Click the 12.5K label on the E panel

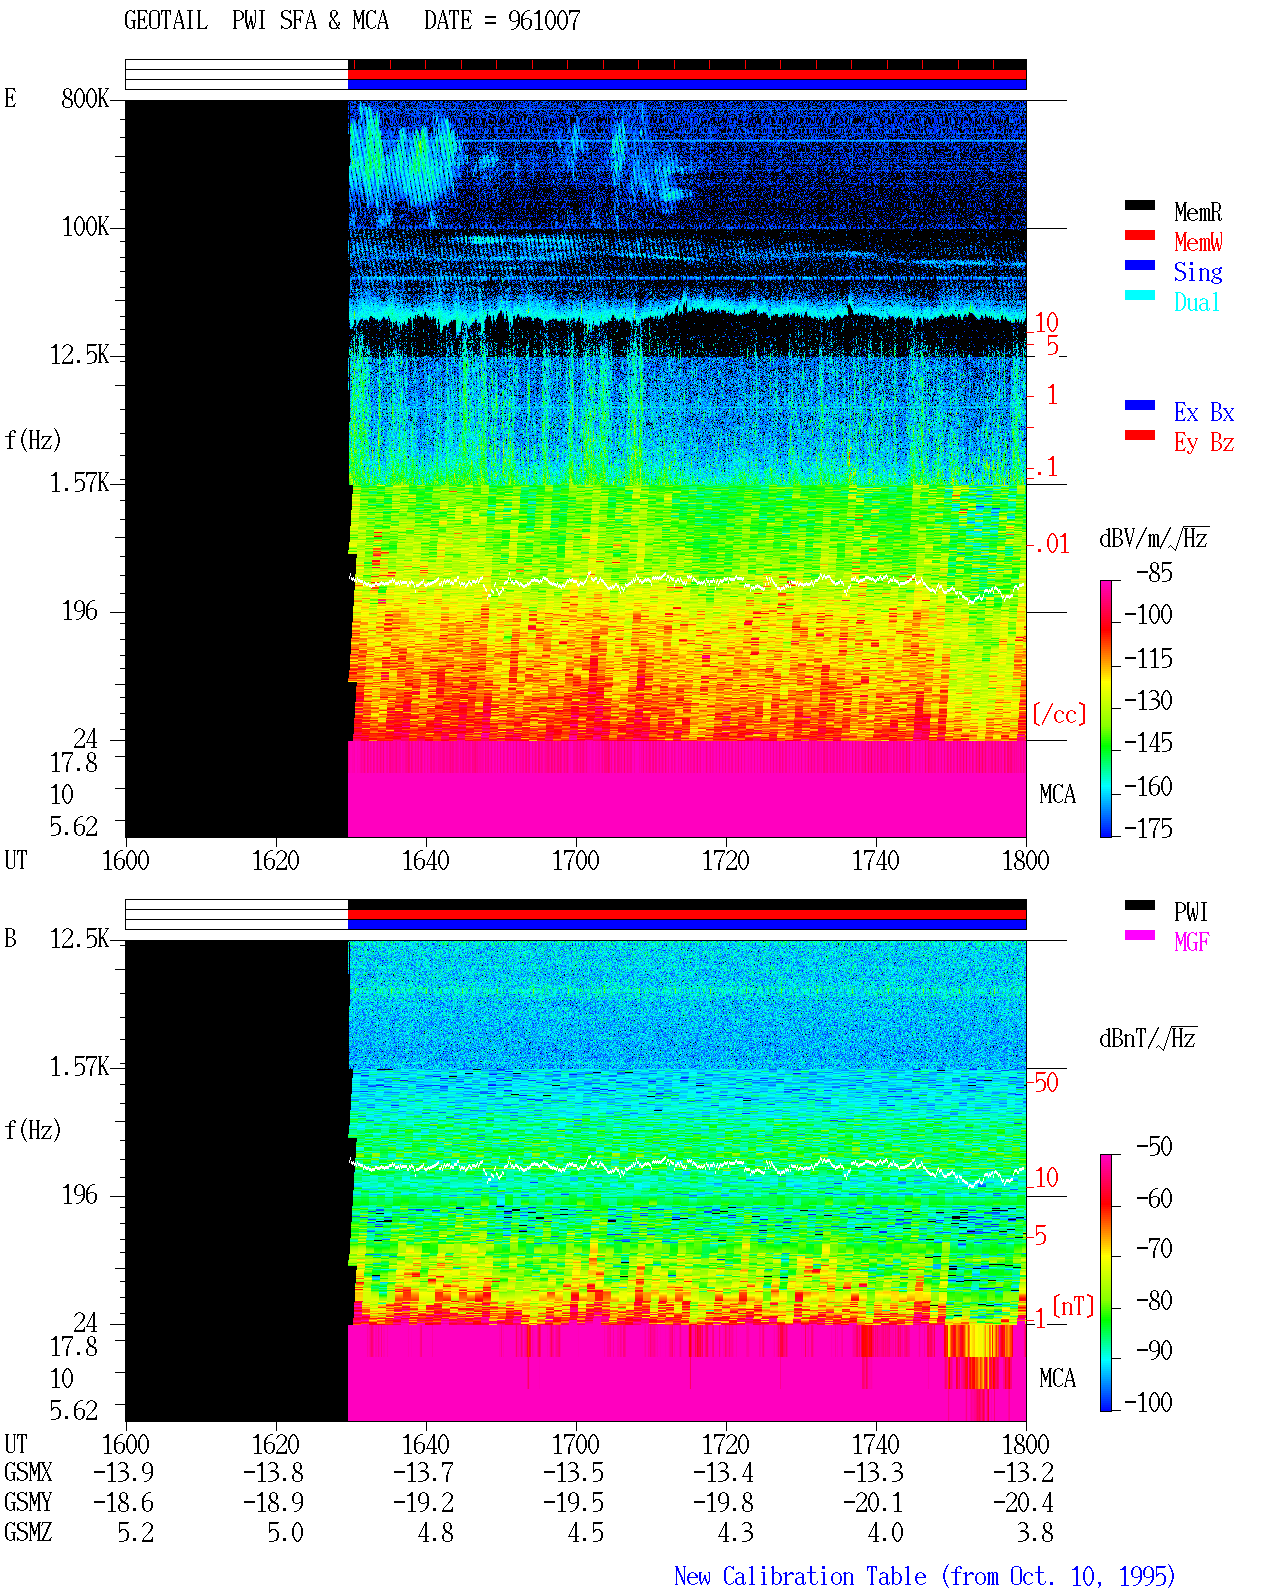click(x=79, y=354)
